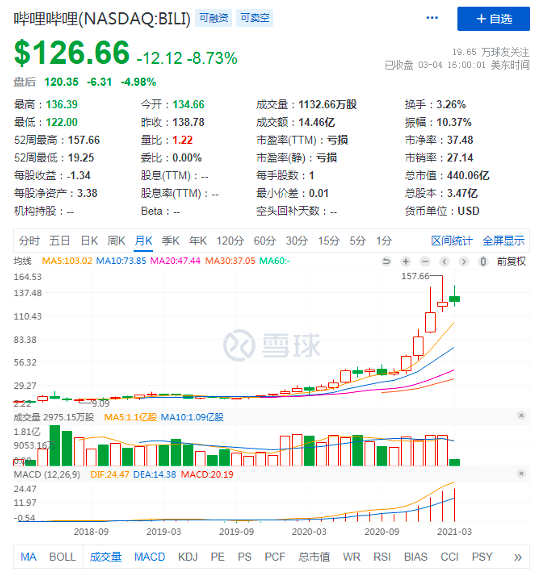
Task: Toggle the PE indicator
Action: pyautogui.click(x=217, y=557)
